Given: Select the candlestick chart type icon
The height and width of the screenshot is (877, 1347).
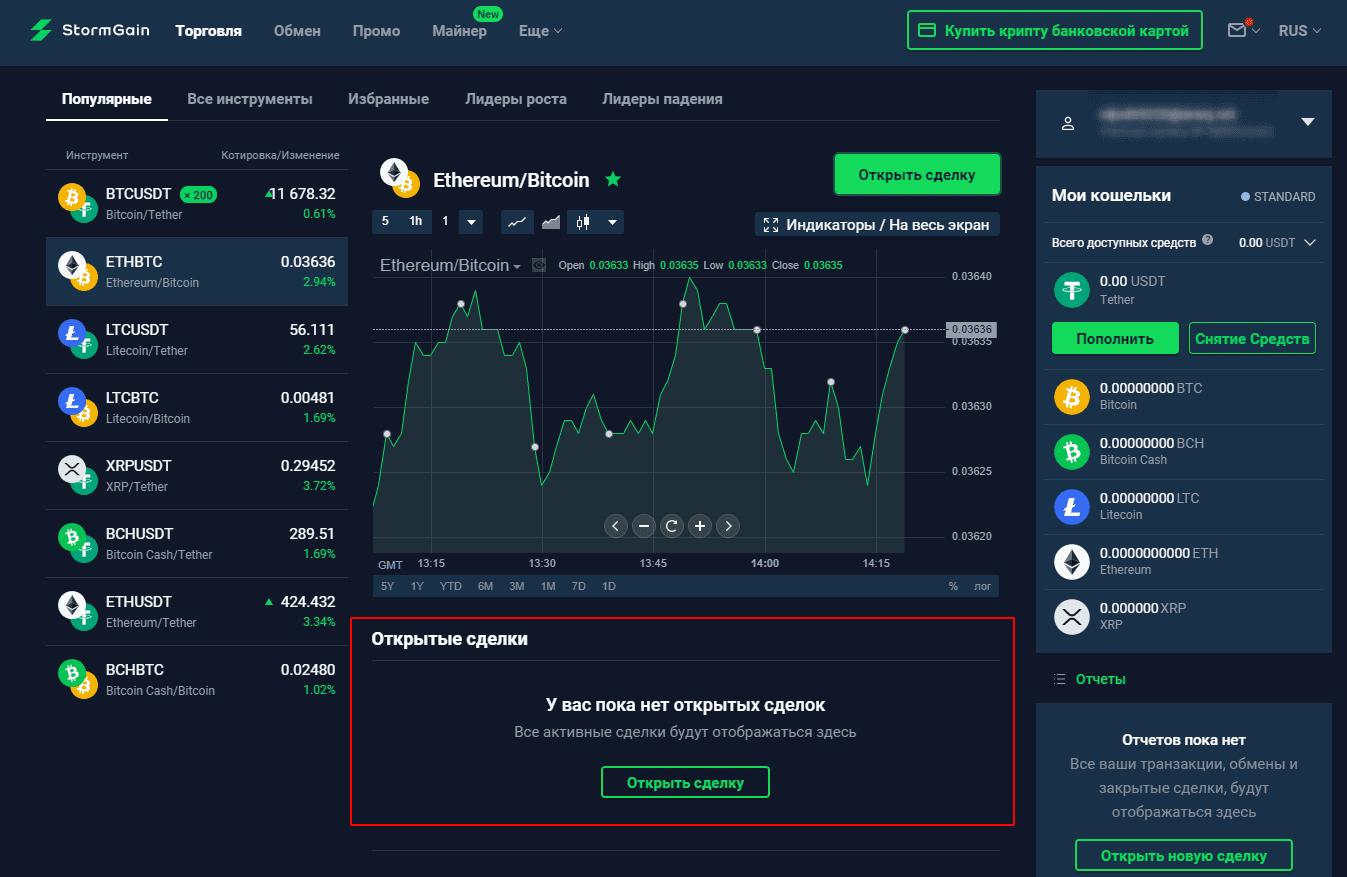Looking at the screenshot, I should (x=584, y=222).
